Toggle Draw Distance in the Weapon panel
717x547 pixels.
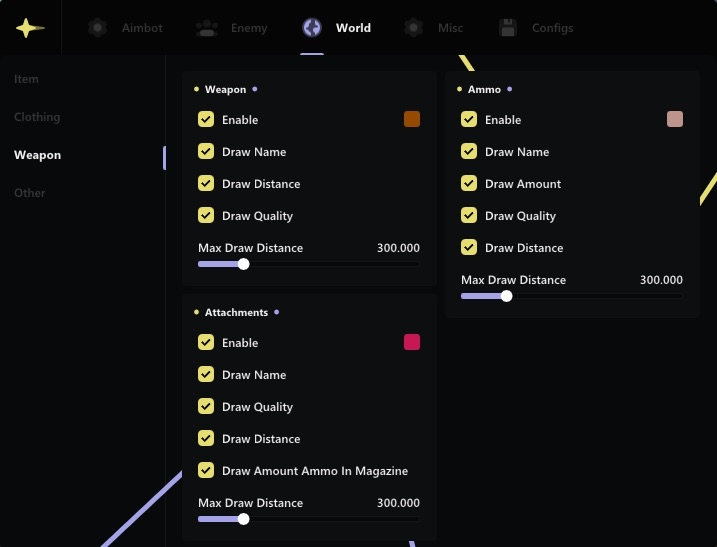[206, 184]
